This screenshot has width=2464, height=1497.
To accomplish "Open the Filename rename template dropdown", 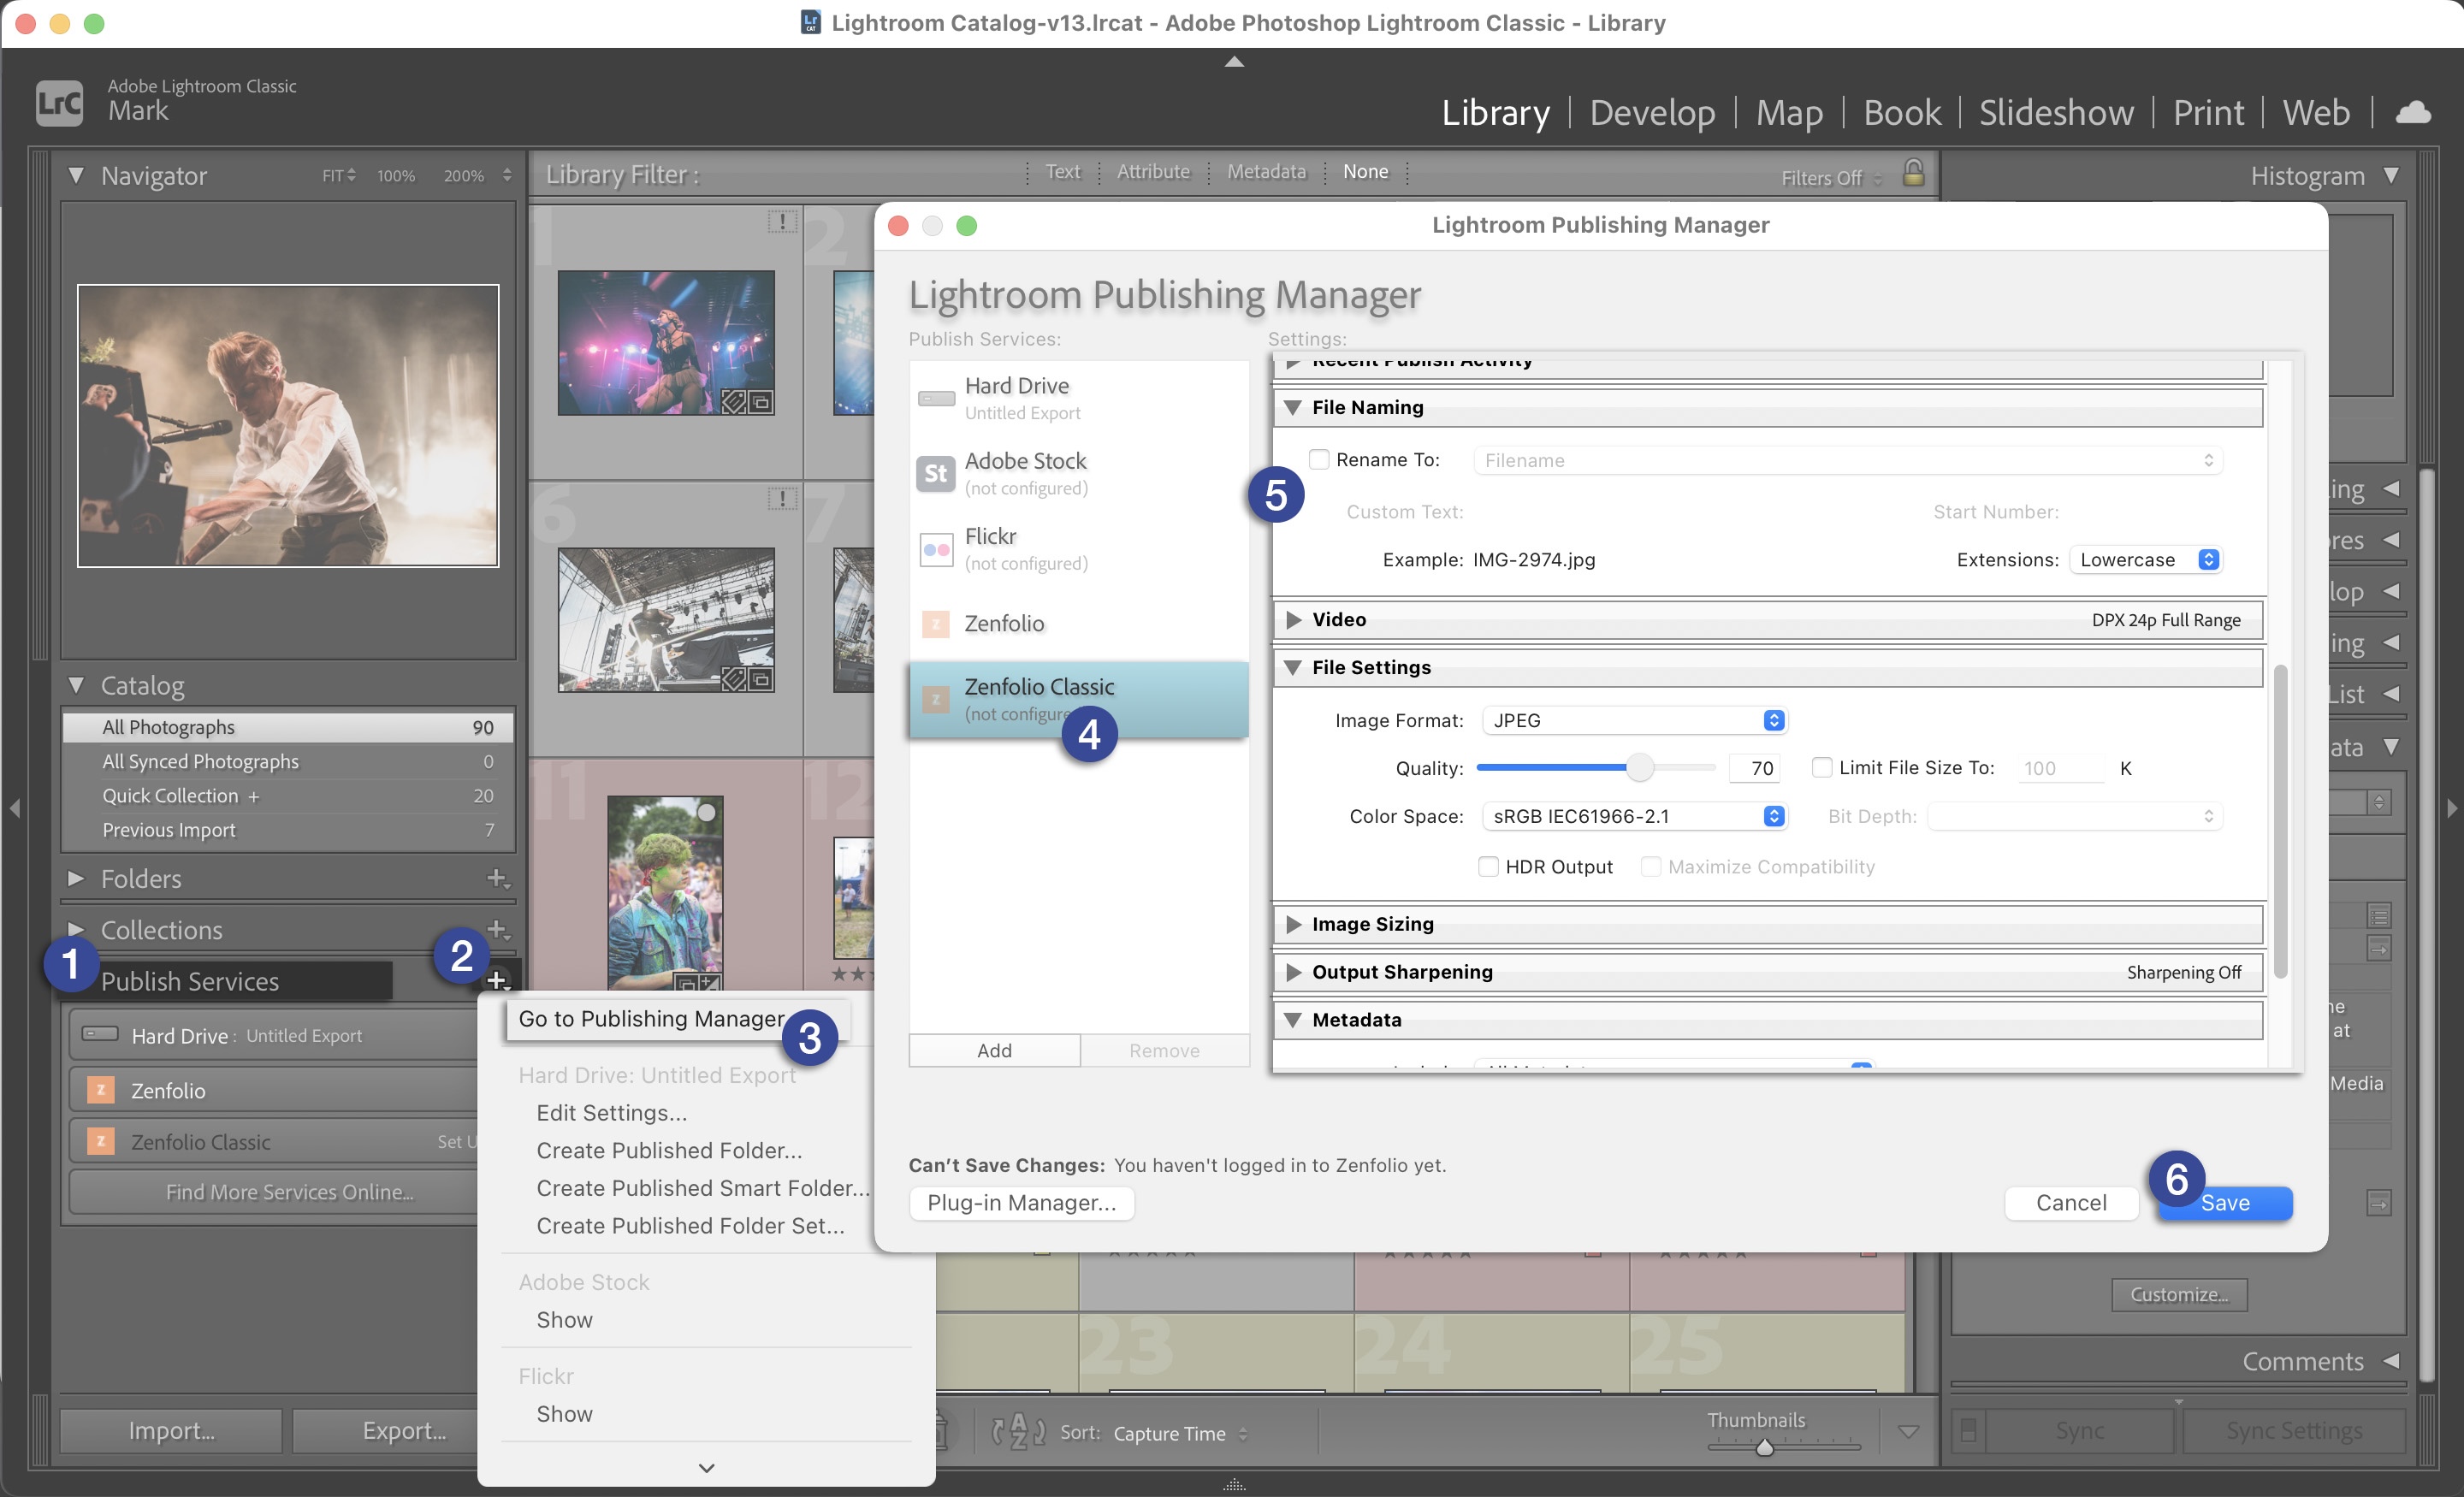I will pyautogui.click(x=1848, y=460).
